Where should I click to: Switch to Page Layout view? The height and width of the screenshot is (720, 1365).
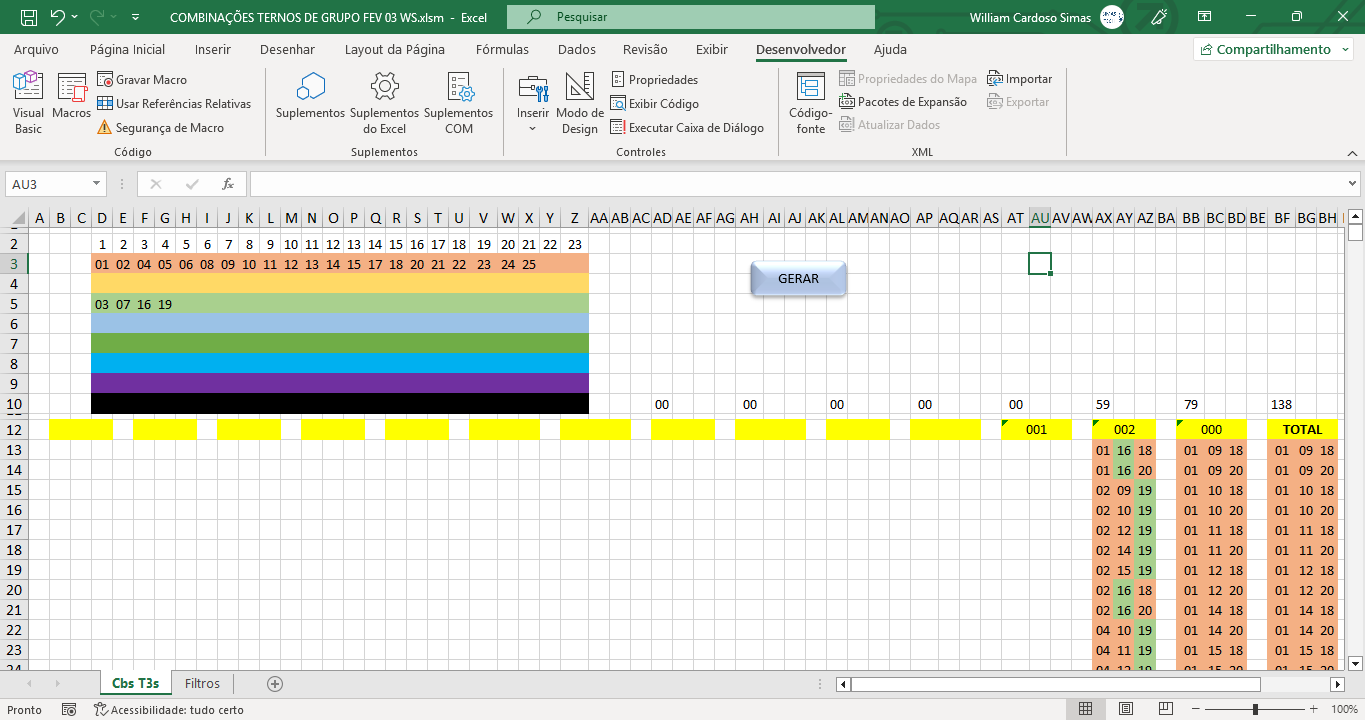pos(1126,709)
